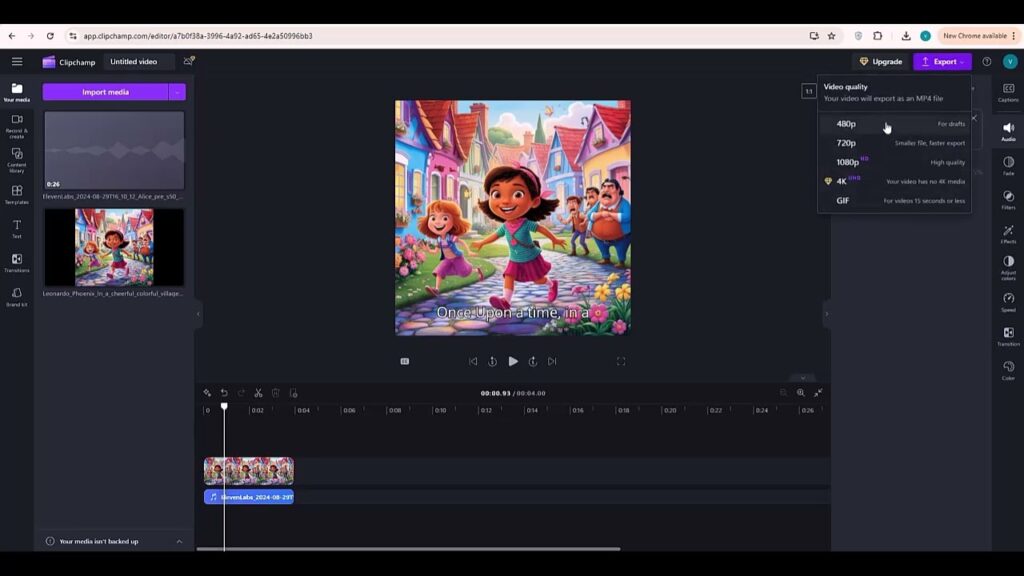Expand the Import media dropdown arrow

[x=177, y=92]
